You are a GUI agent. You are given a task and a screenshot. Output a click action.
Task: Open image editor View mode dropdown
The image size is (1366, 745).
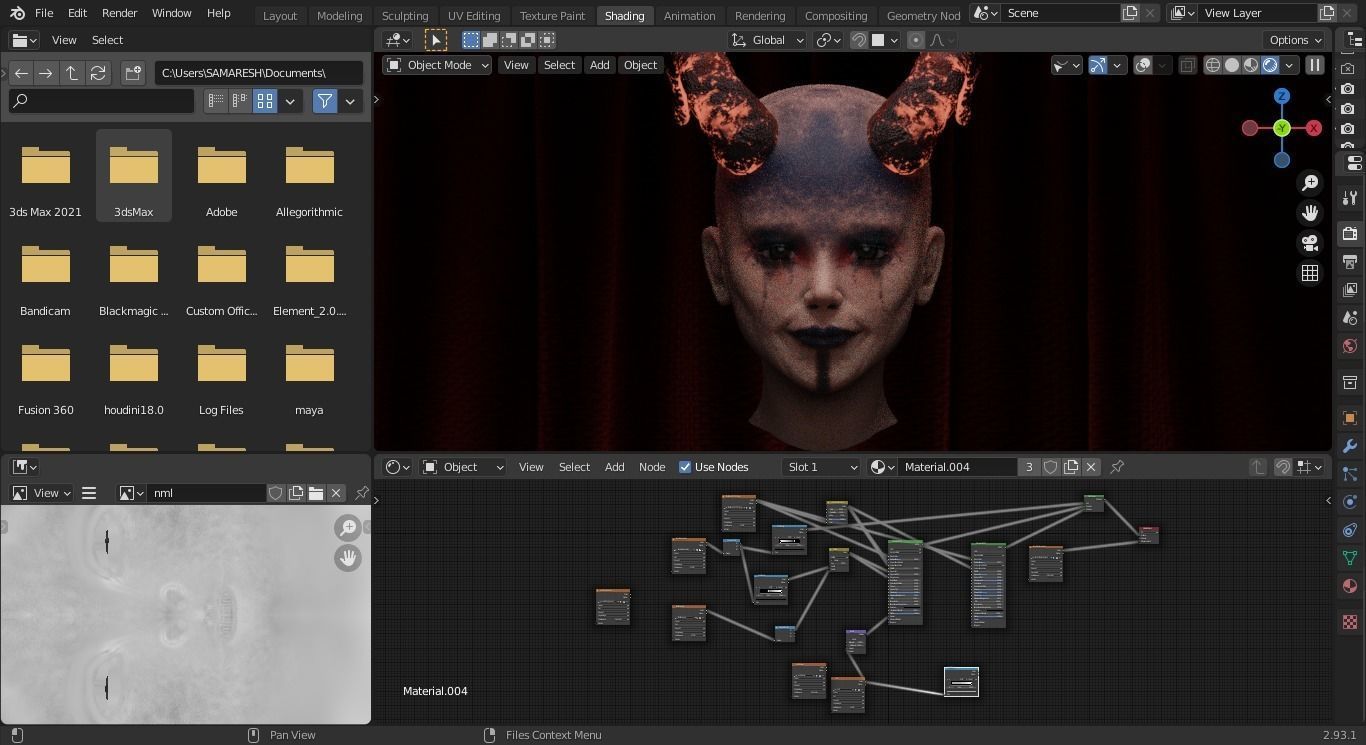pos(42,493)
